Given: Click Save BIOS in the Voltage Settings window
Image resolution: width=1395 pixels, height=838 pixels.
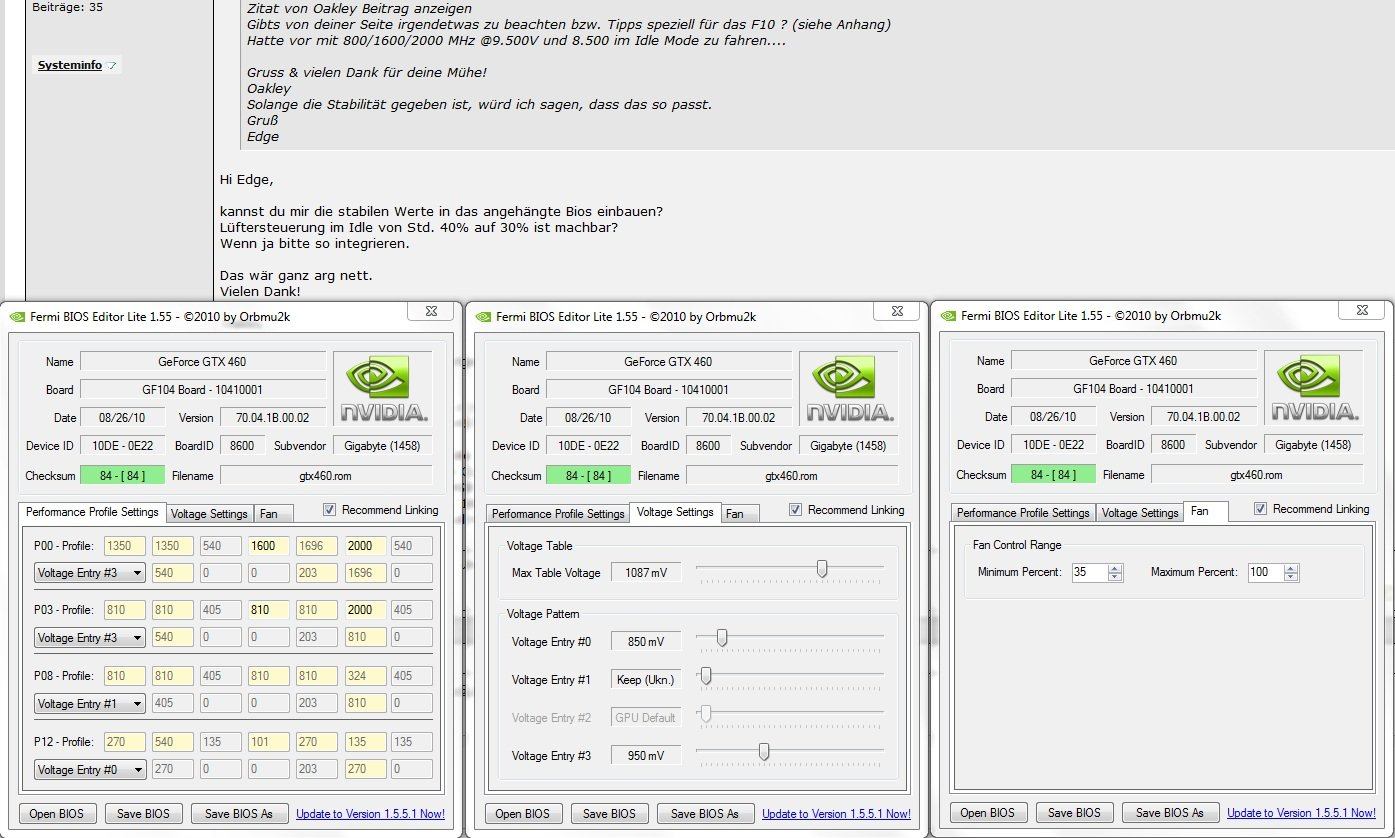Looking at the screenshot, I should tap(609, 813).
